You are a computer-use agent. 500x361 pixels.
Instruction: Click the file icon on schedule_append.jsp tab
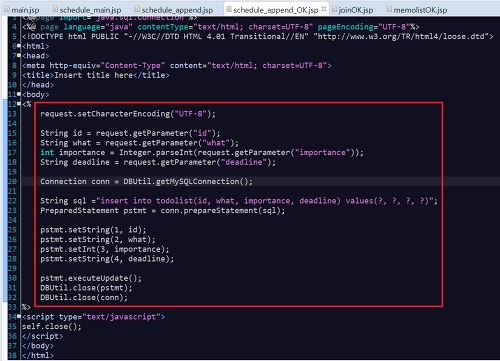click(137, 9)
